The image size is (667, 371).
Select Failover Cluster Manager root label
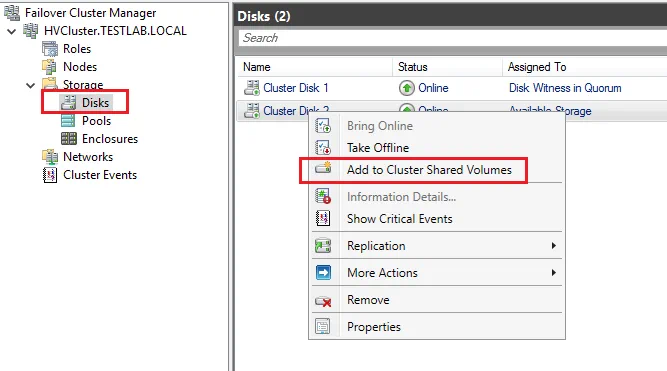coord(90,13)
